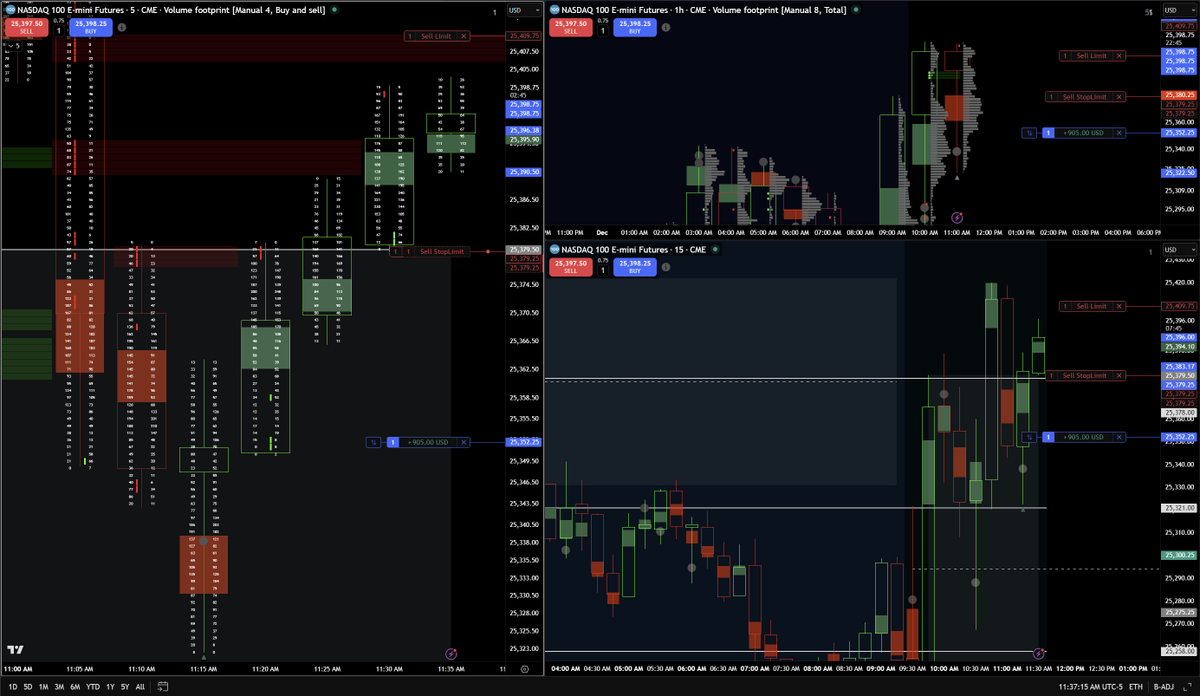Select Sell Limit order label on 5-minute chart

438,36
